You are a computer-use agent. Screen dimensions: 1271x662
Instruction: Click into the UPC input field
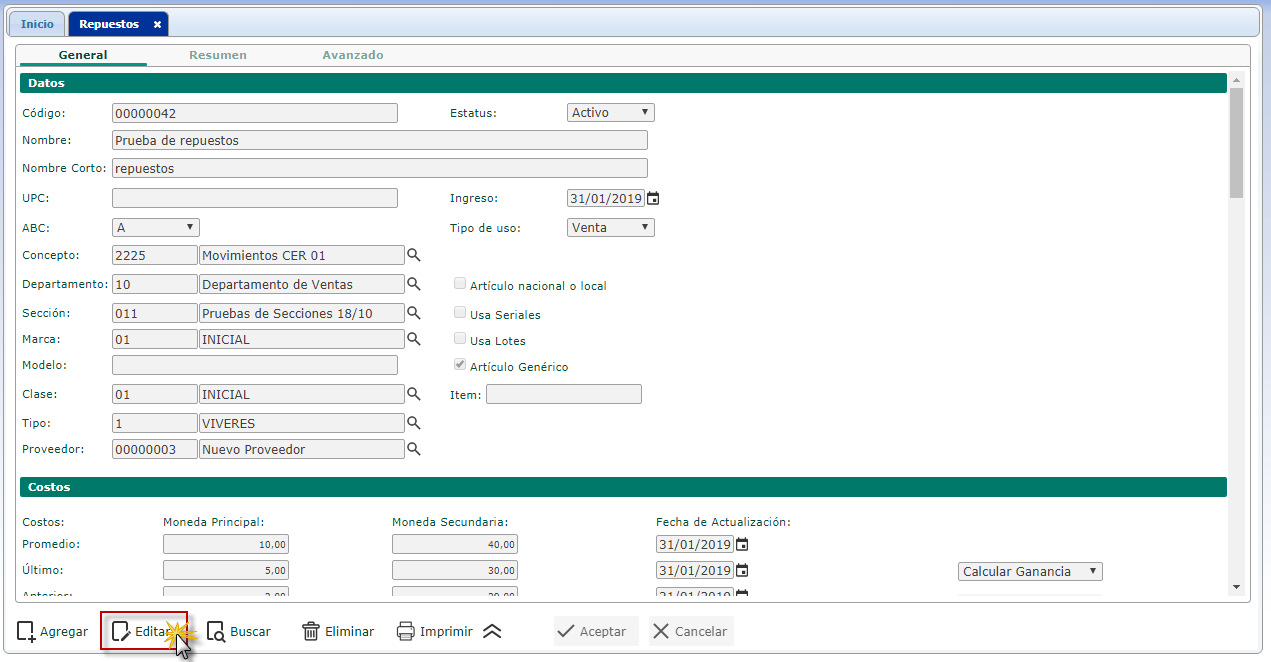[254, 198]
